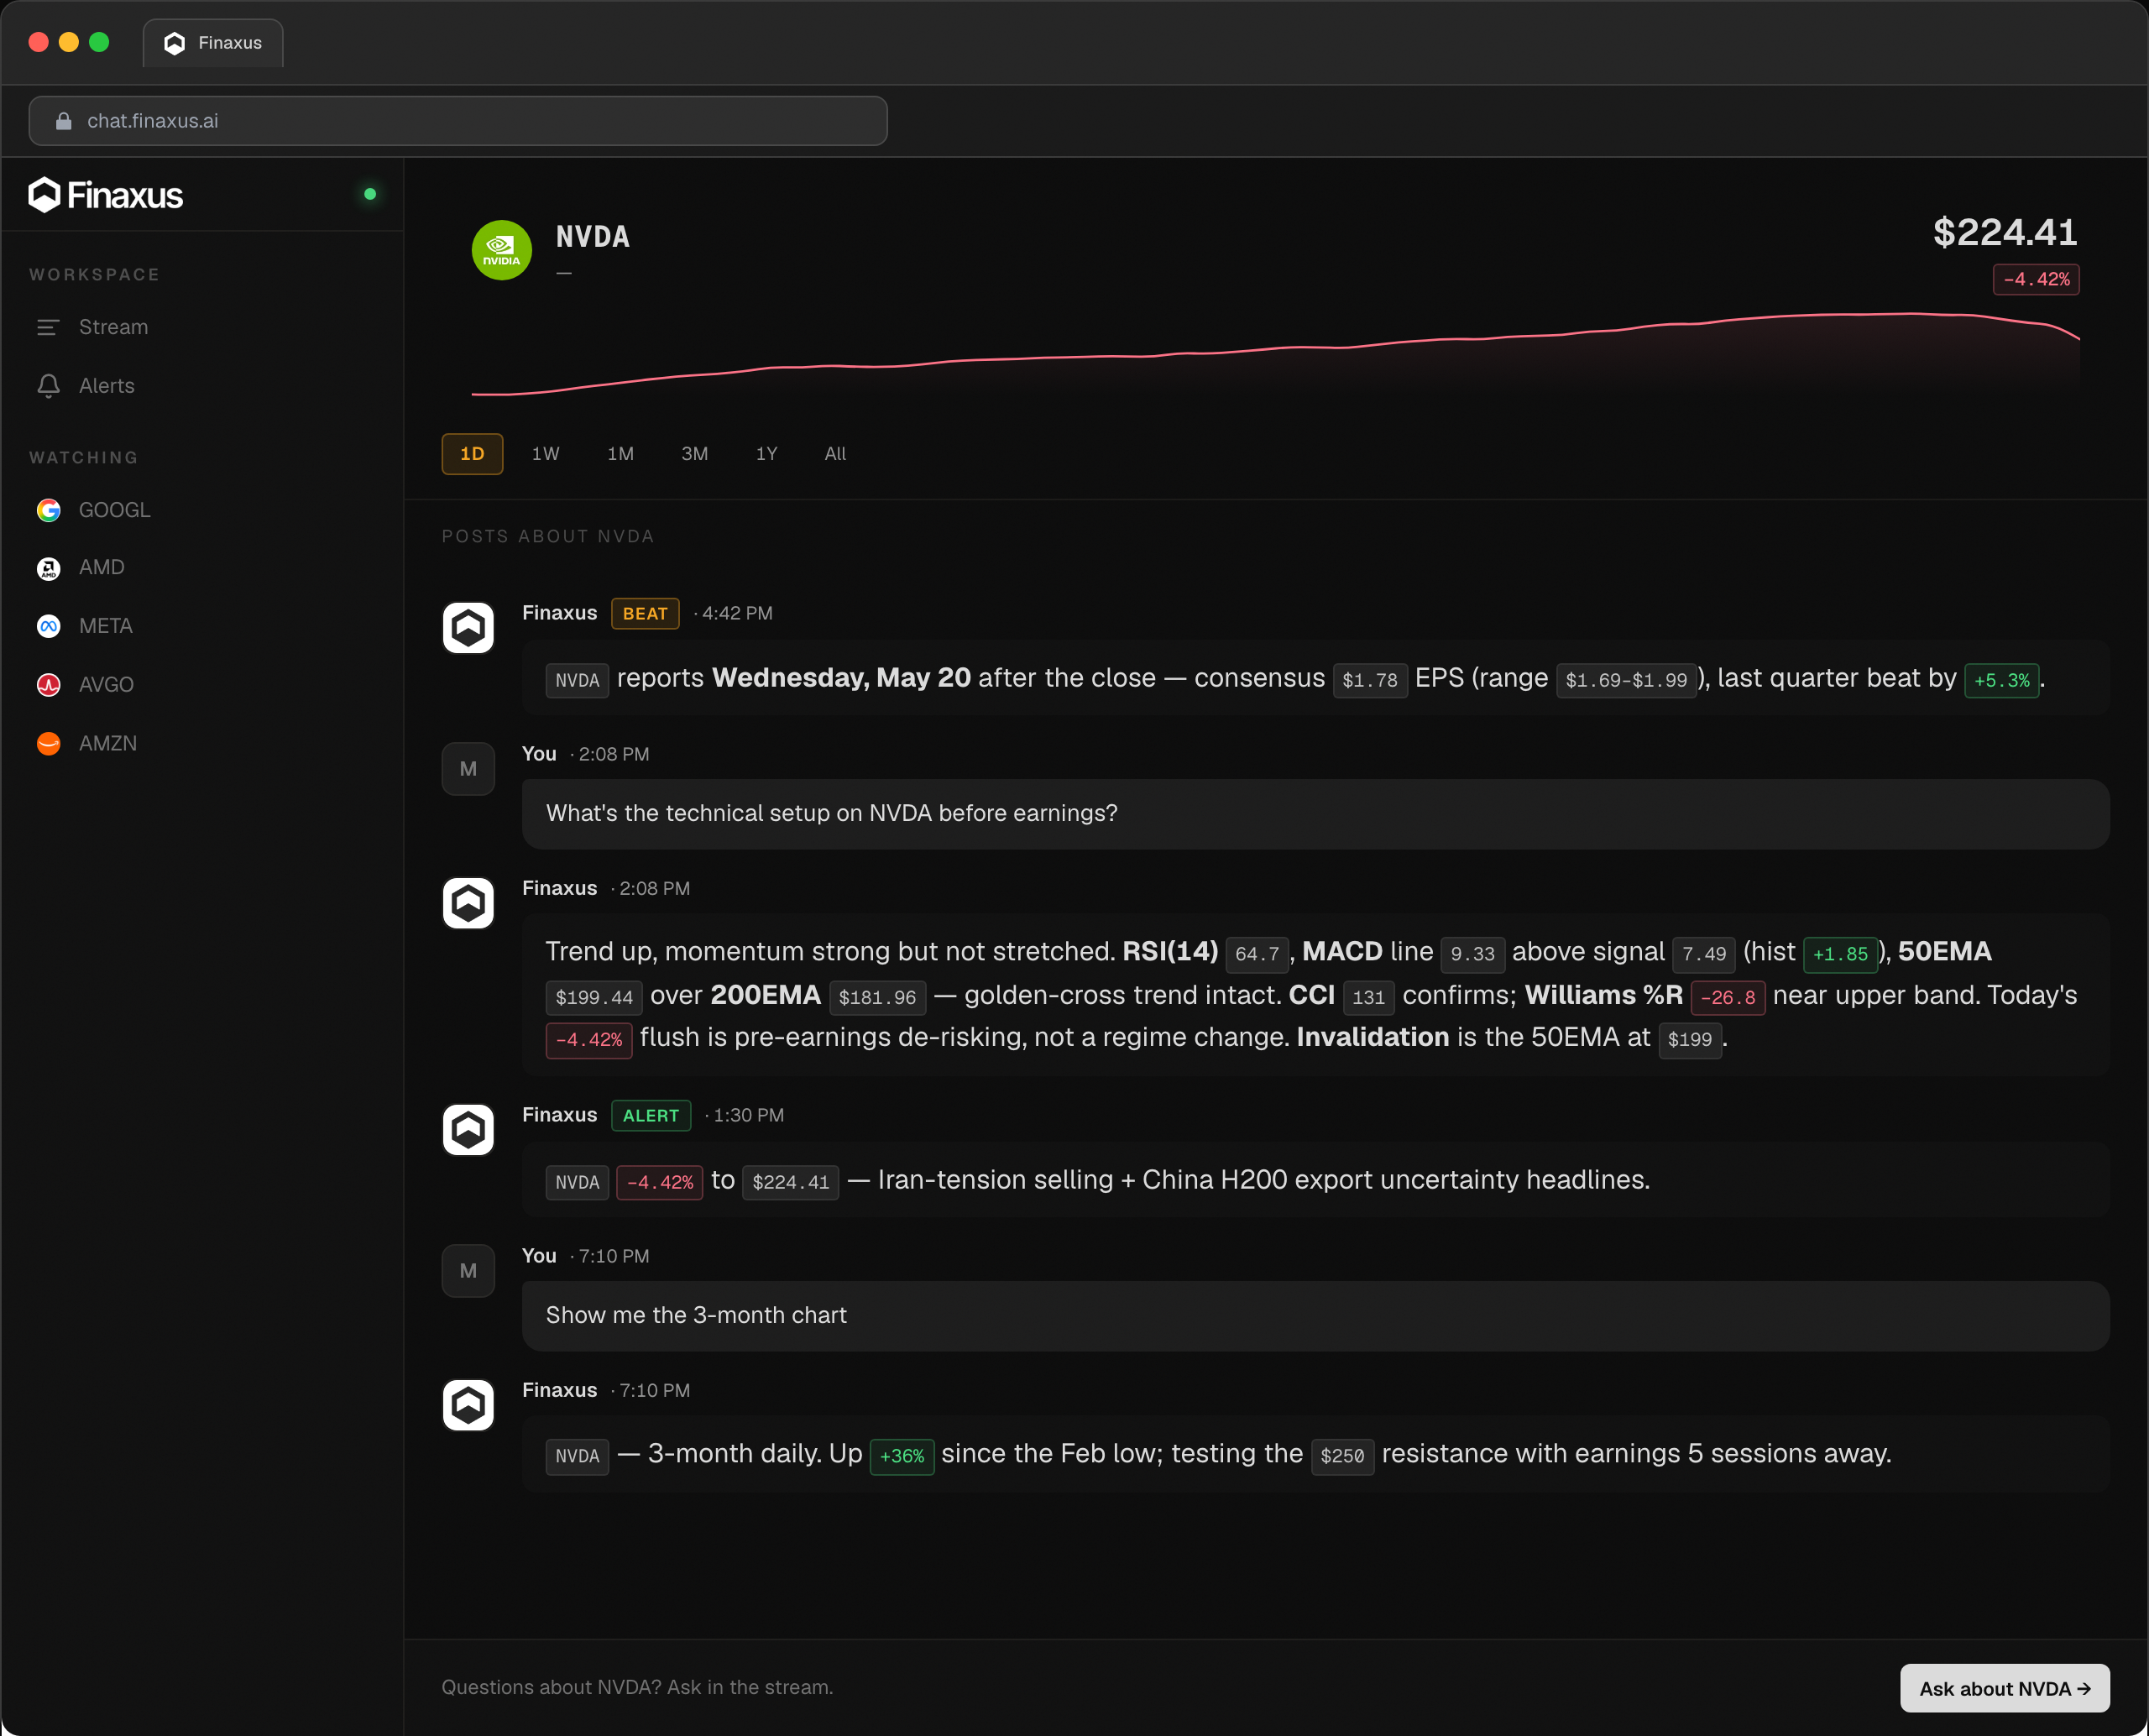Switch chart to 1M range
The height and width of the screenshot is (1736, 2149).
(620, 454)
